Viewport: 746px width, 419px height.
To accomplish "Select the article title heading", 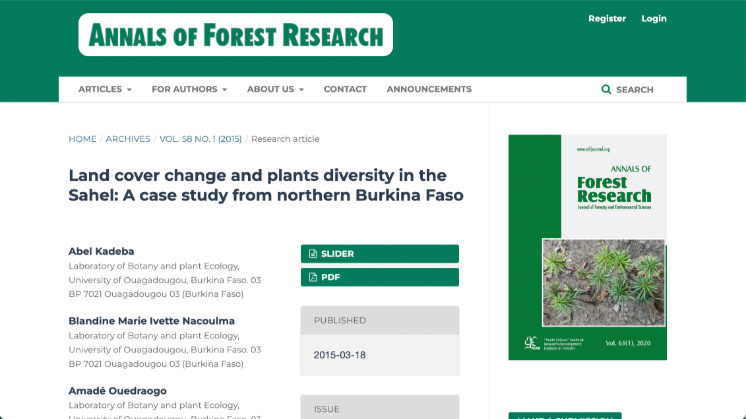I will (265, 185).
